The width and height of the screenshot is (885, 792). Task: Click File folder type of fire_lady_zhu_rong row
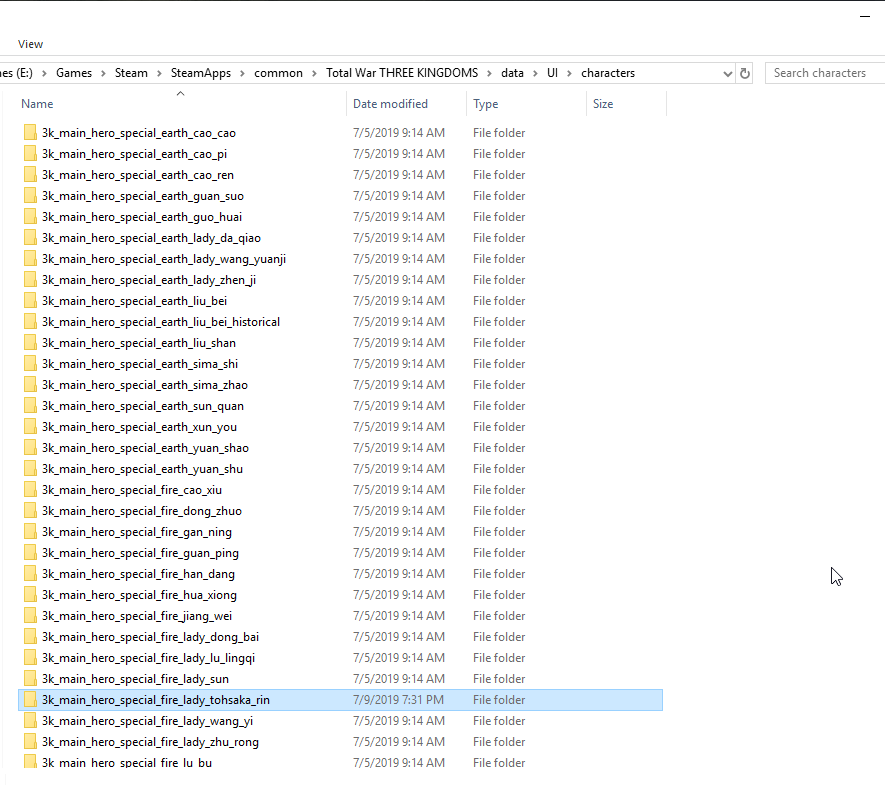pyautogui.click(x=499, y=742)
